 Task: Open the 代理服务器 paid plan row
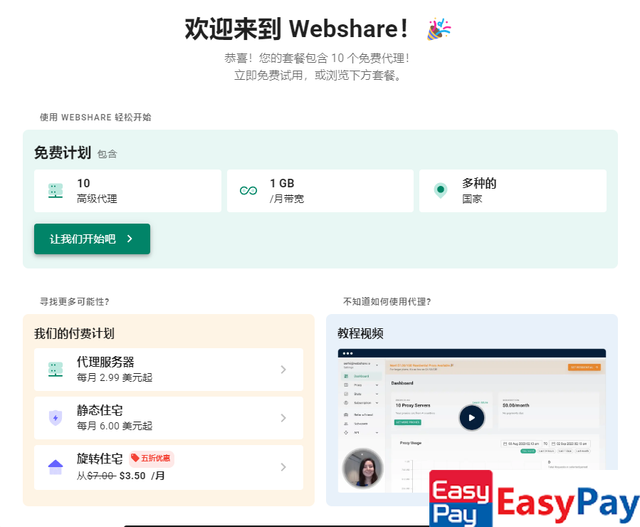tap(169, 369)
